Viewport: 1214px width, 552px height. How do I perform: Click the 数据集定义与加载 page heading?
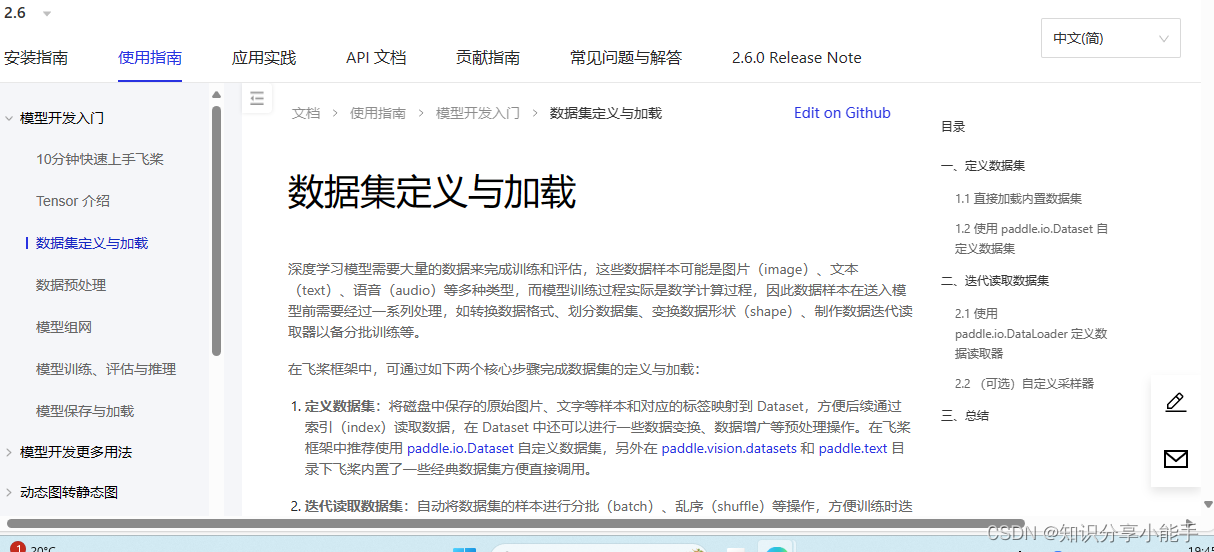432,192
